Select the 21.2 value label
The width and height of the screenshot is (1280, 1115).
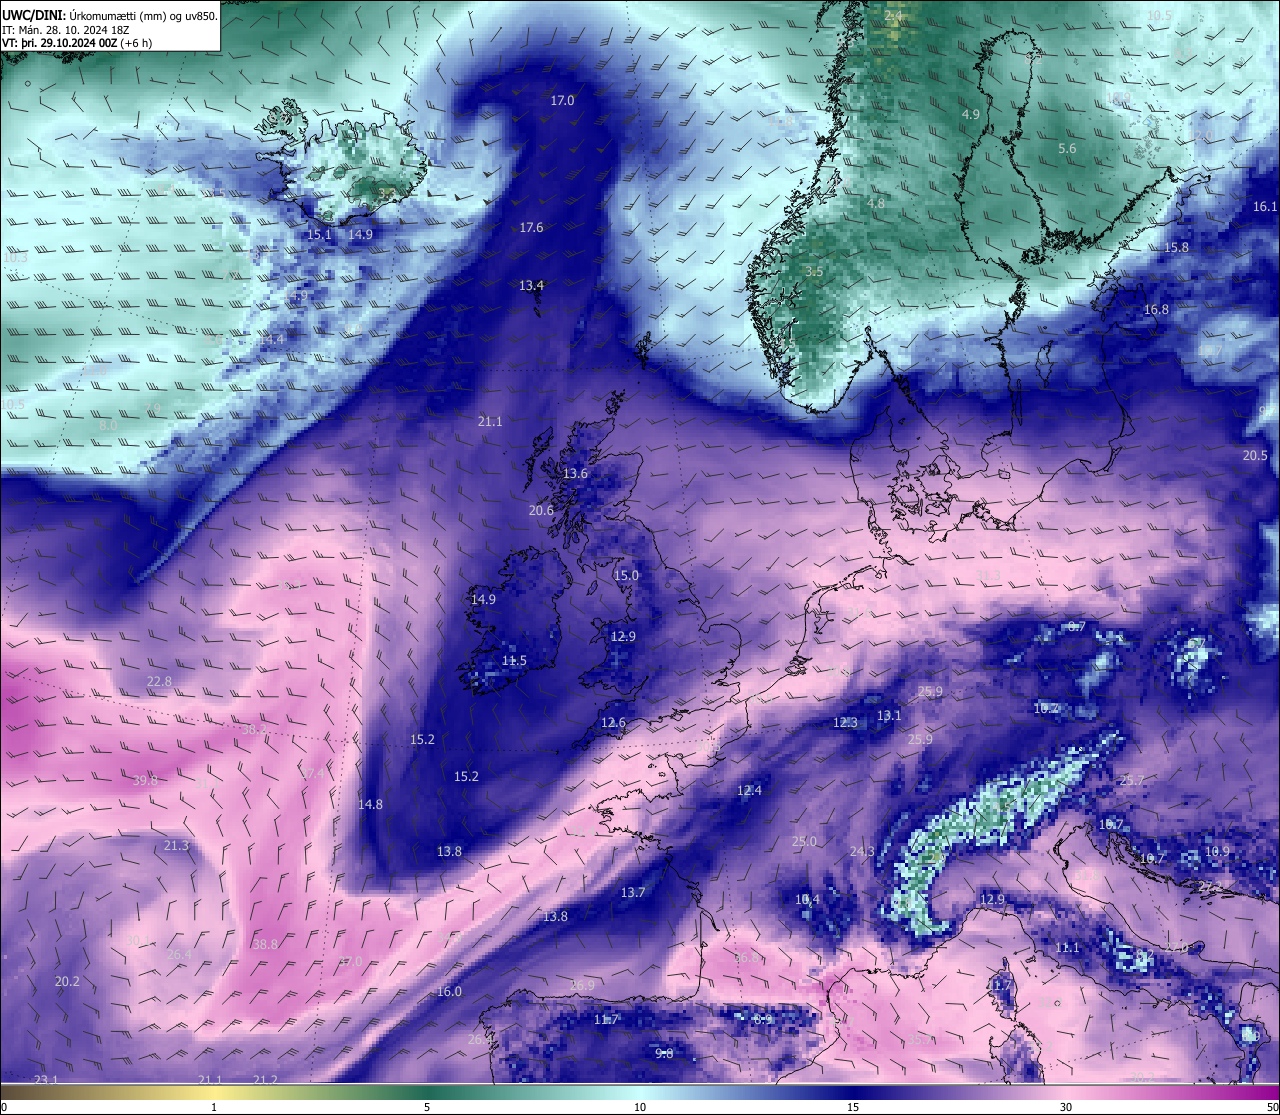(x=265, y=1079)
